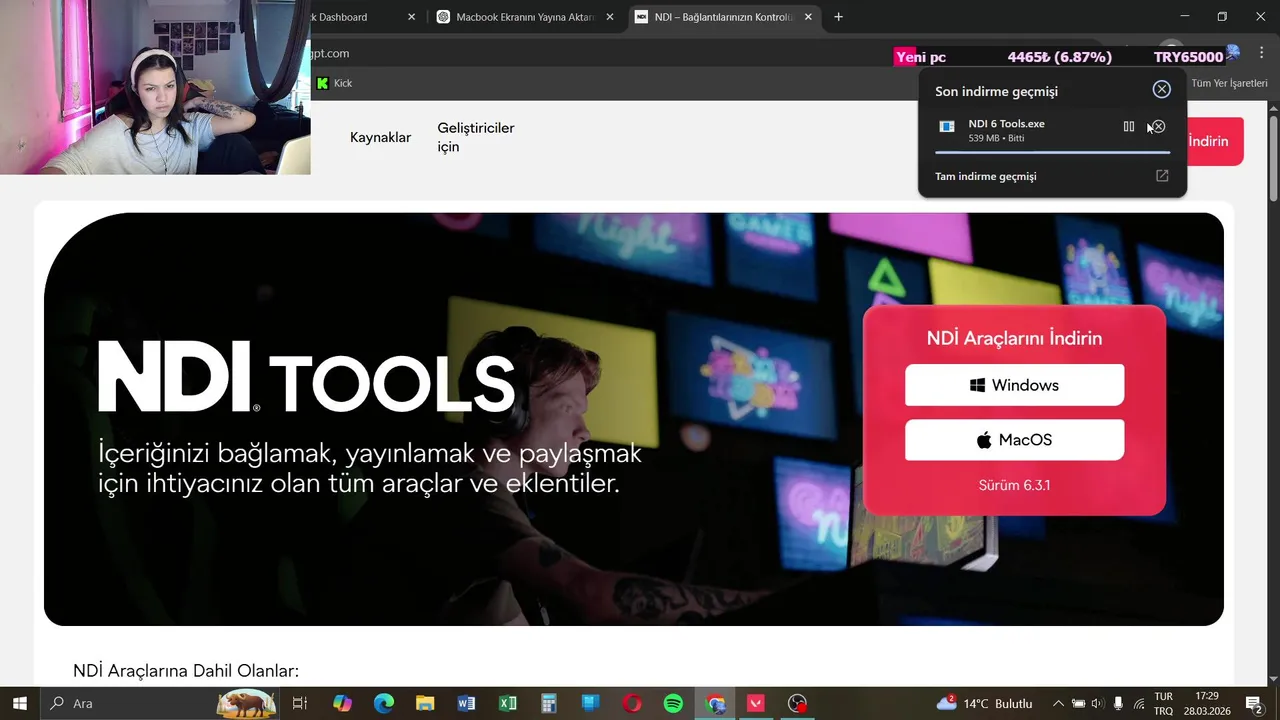Open the Geliştiriciler için menu
This screenshot has height=720, width=1280.
pyautogui.click(x=475, y=138)
